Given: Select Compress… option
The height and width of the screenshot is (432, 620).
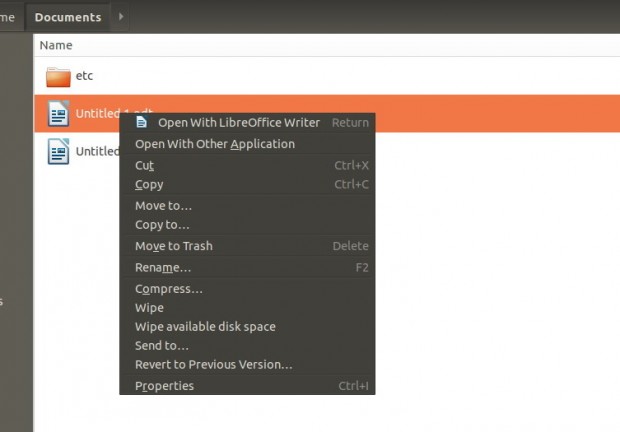Looking at the screenshot, I should click(x=168, y=289).
